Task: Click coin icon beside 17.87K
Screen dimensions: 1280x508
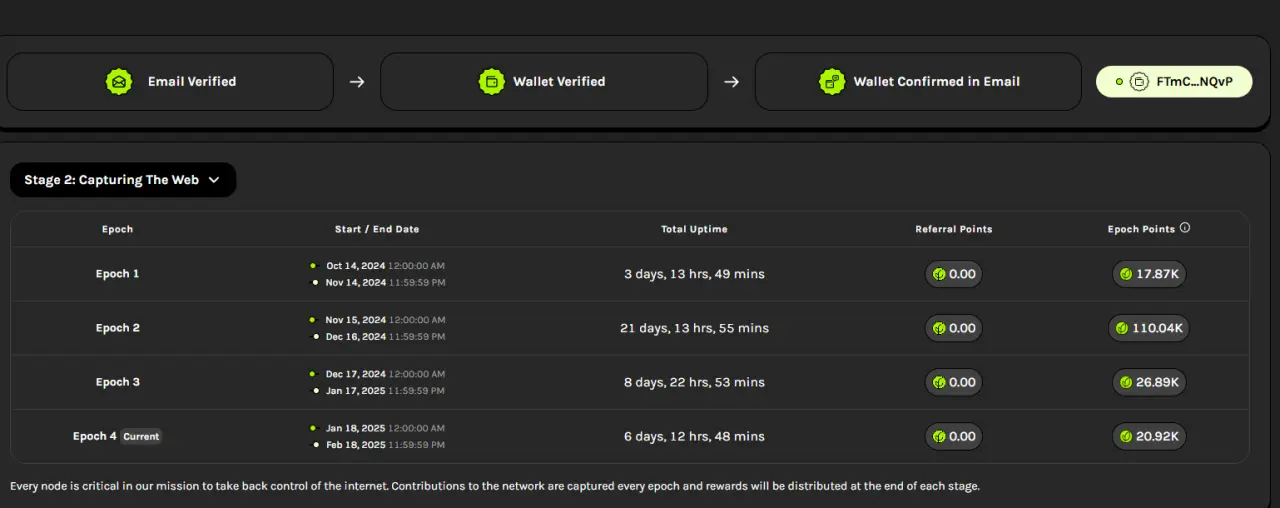Action: tap(1126, 274)
